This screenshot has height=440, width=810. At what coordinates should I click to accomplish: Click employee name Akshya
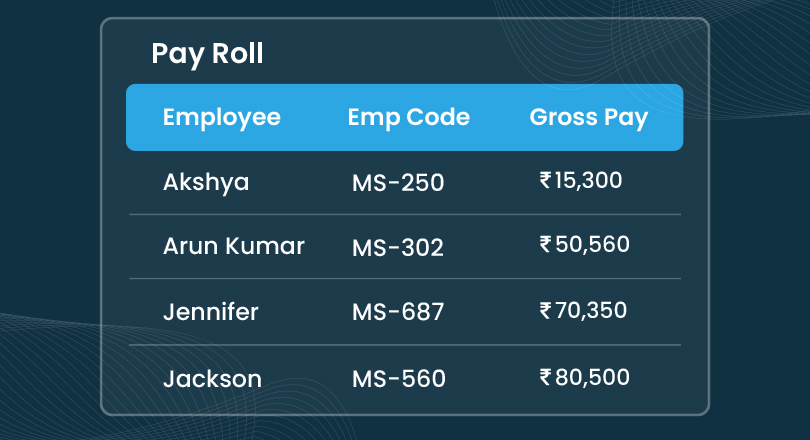point(206,182)
